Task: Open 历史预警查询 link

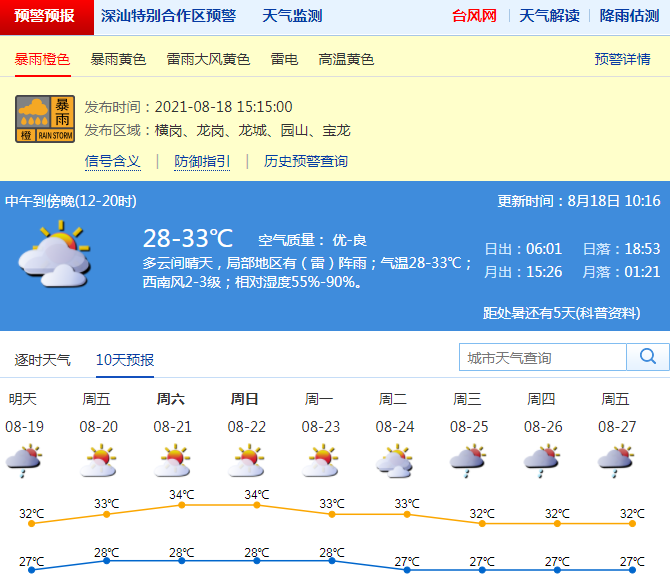Action: tap(306, 161)
